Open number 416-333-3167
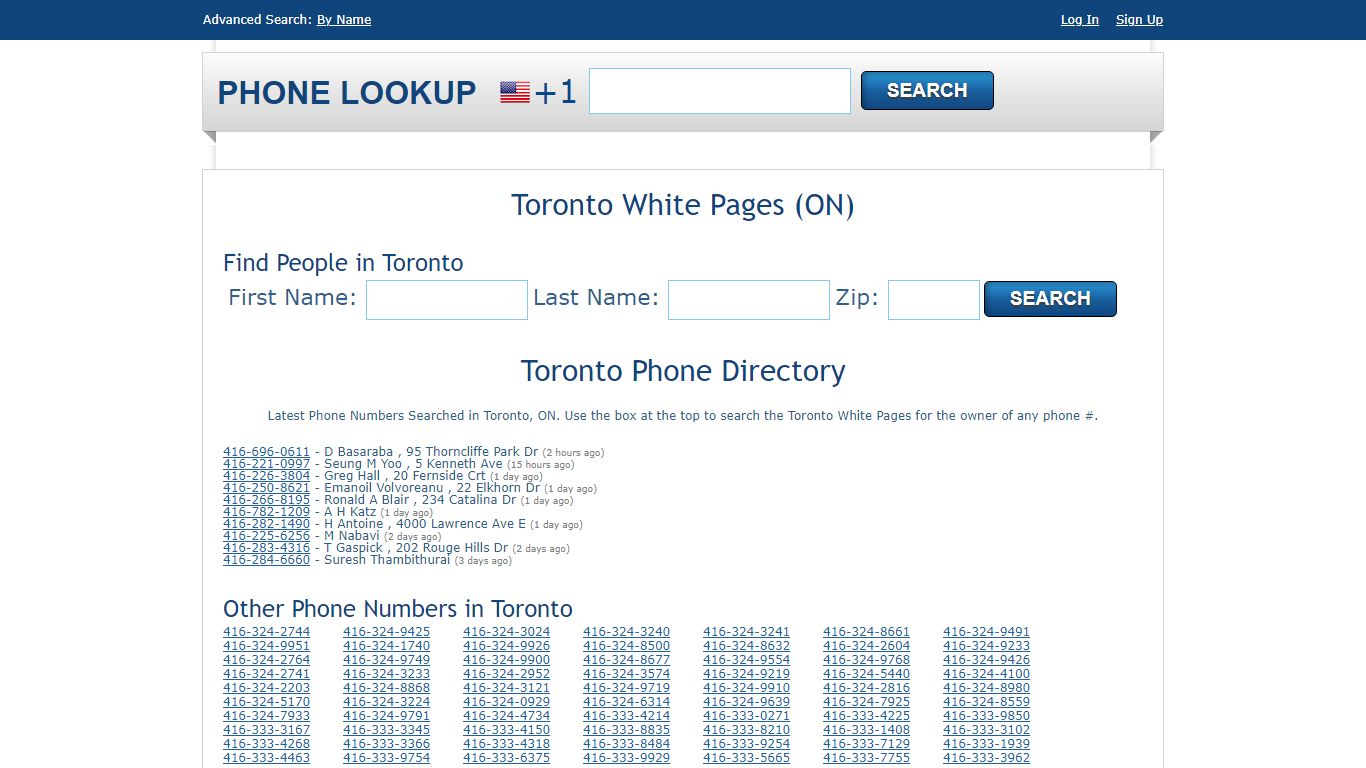 (x=267, y=730)
